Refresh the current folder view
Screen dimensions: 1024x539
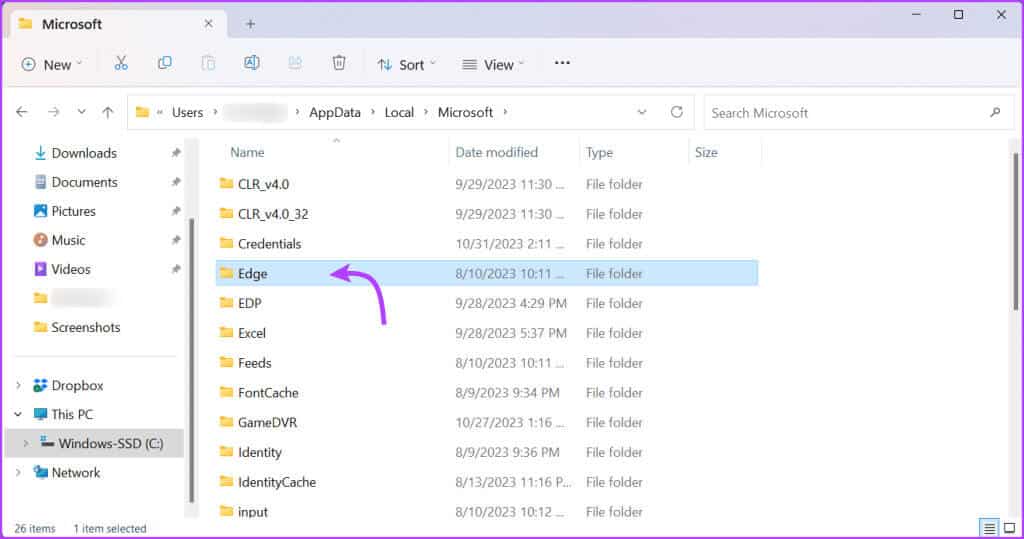[x=677, y=112]
